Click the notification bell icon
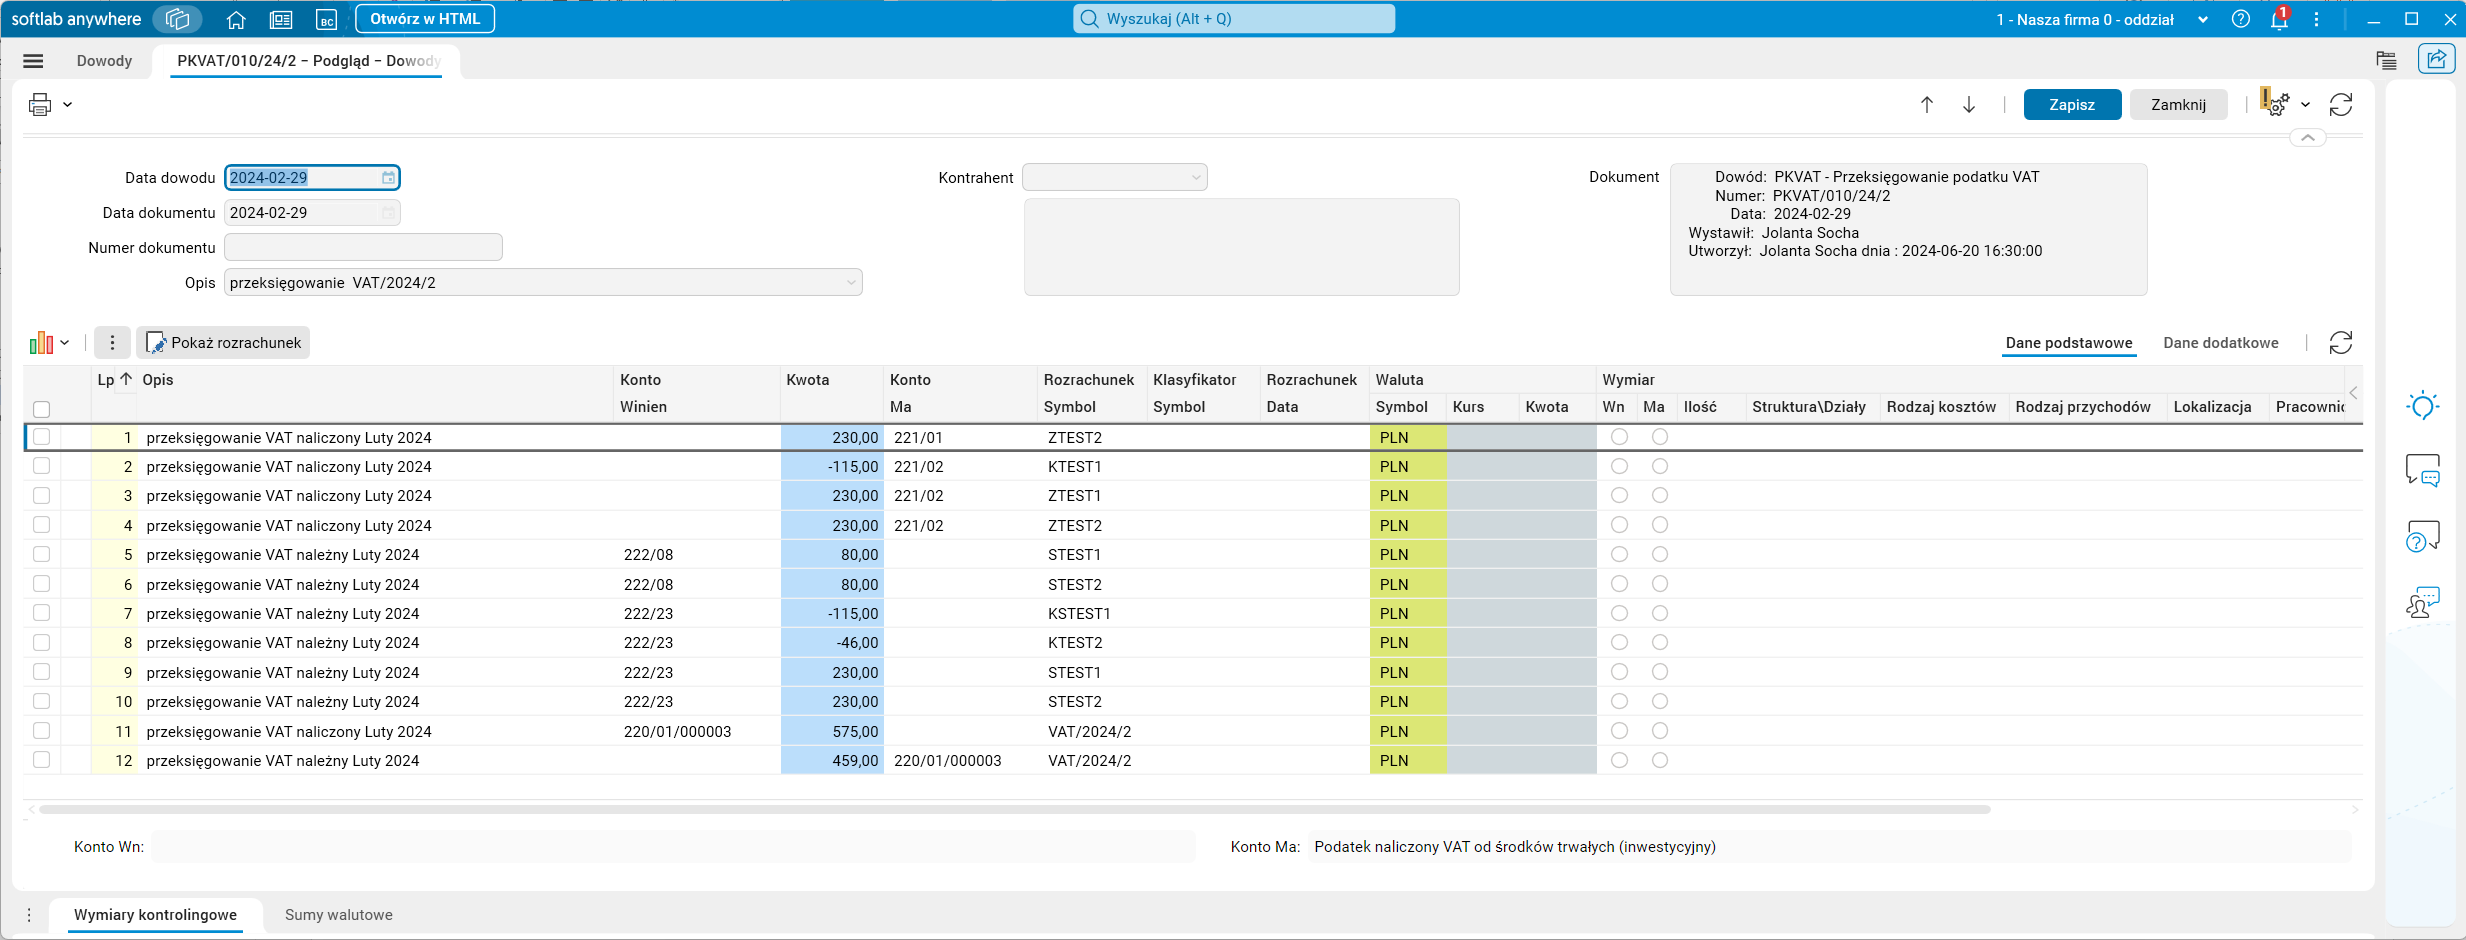This screenshot has height=940, width=2466. point(2279,19)
